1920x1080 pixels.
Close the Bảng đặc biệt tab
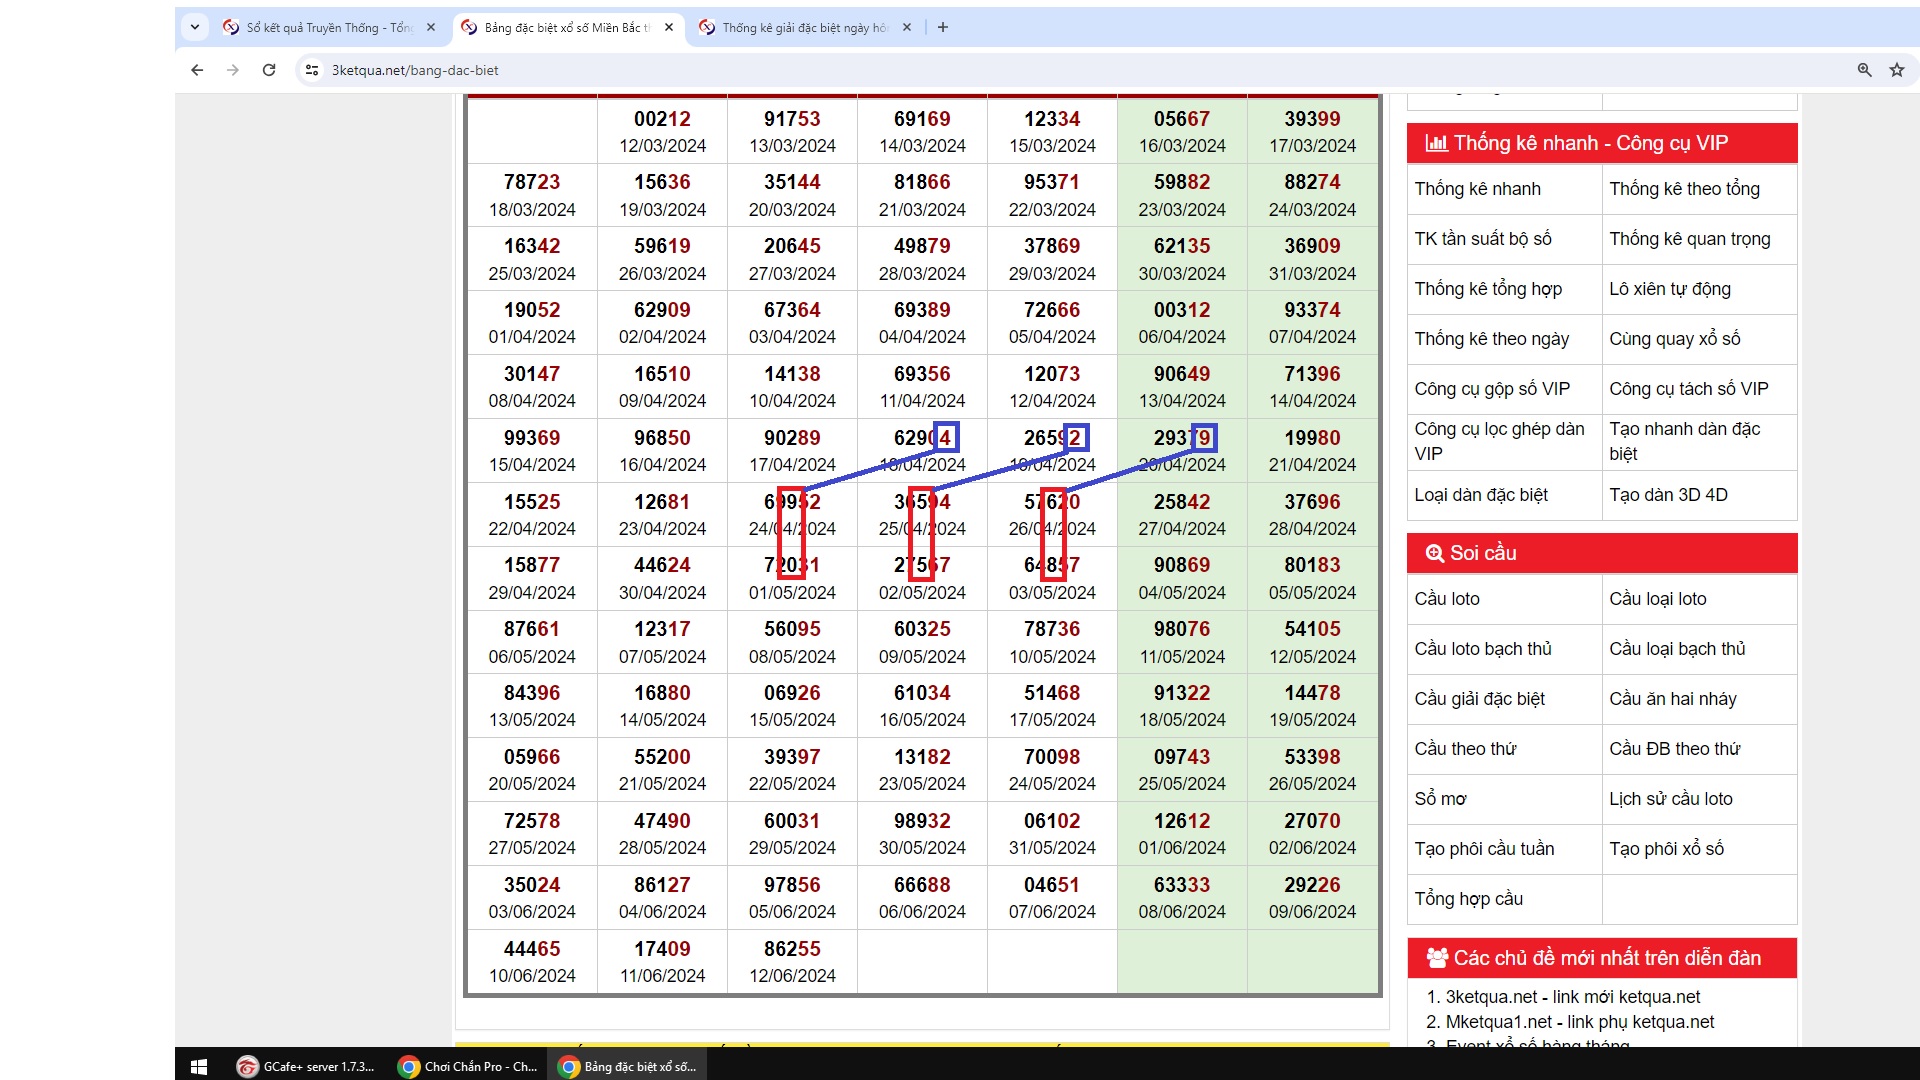[x=669, y=28]
